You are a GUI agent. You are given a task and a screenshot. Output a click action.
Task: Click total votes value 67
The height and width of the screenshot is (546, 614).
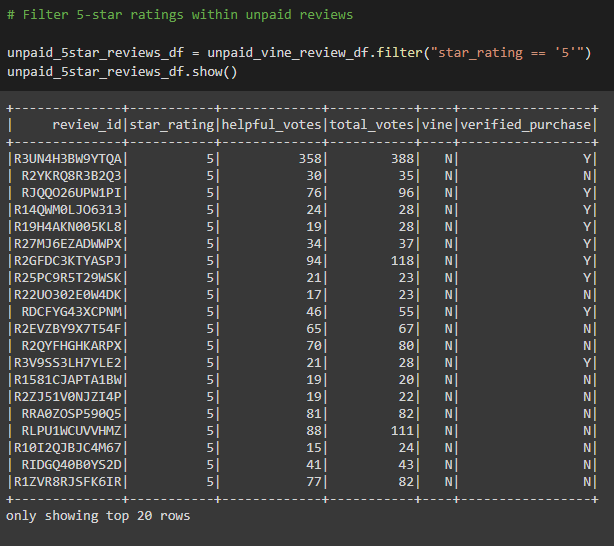click(406, 329)
